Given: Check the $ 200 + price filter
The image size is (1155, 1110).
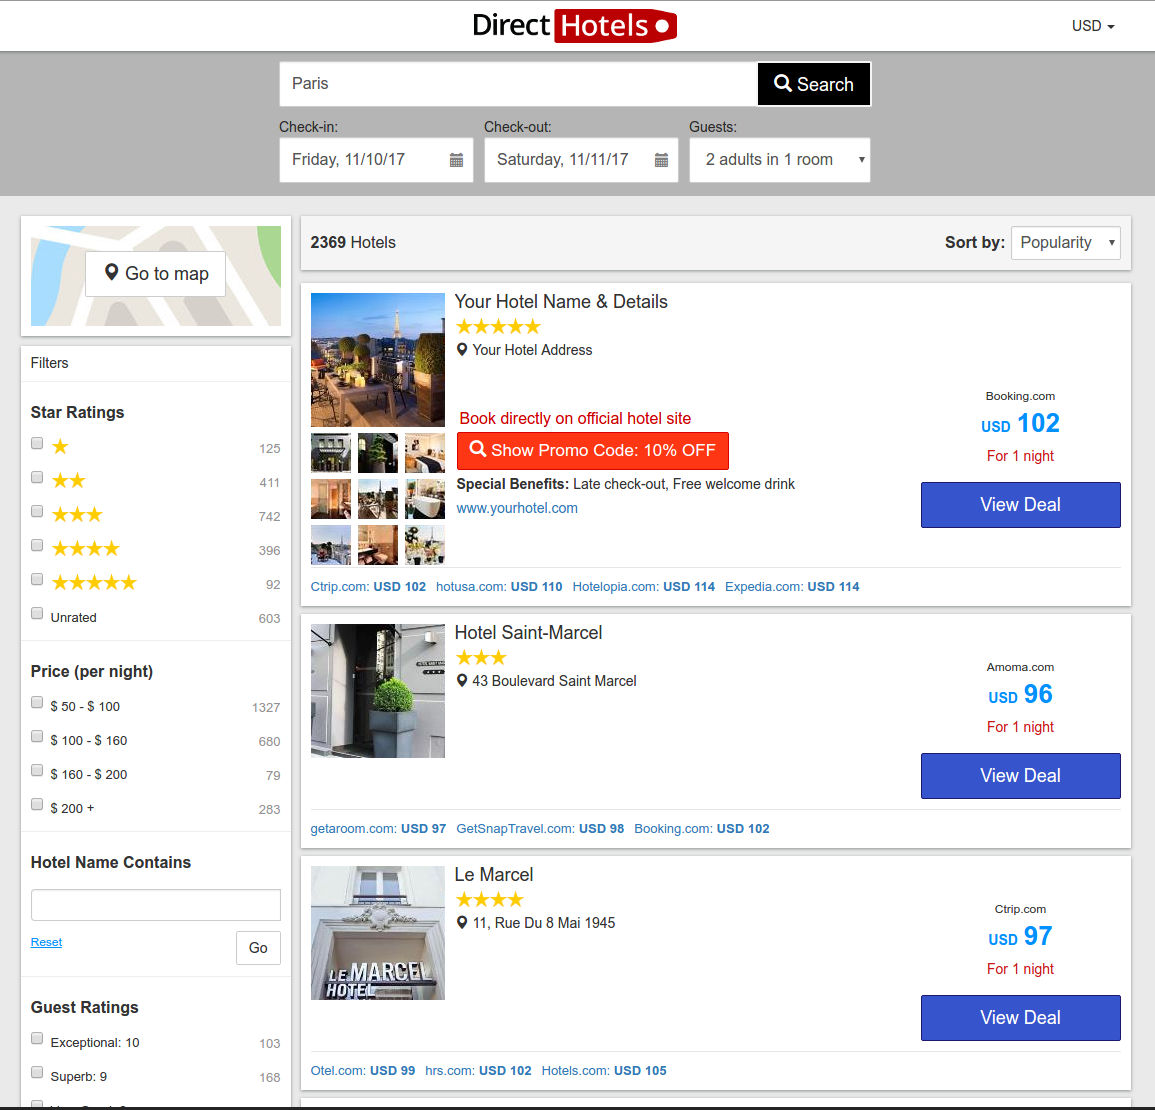Looking at the screenshot, I should click(37, 804).
